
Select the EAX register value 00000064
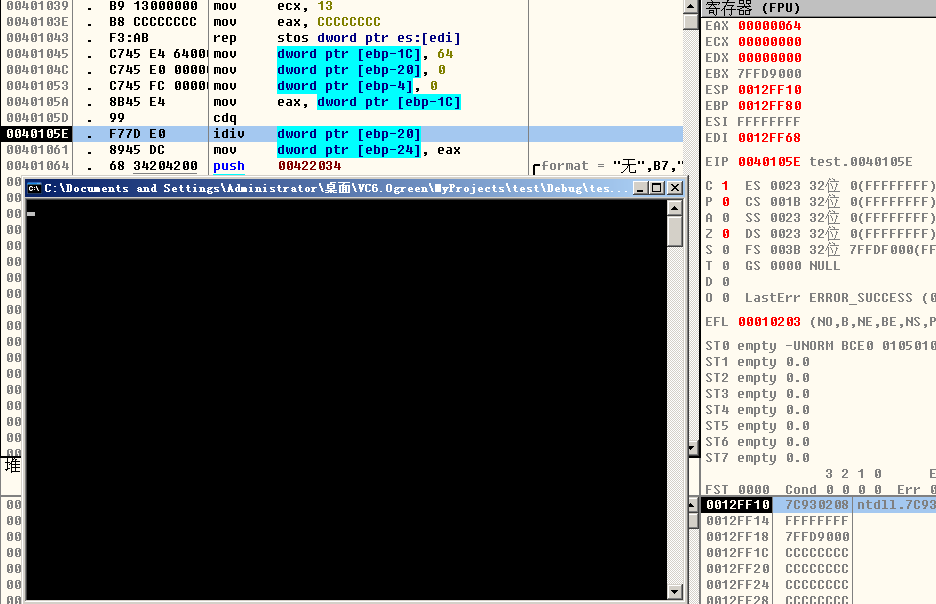(769, 26)
